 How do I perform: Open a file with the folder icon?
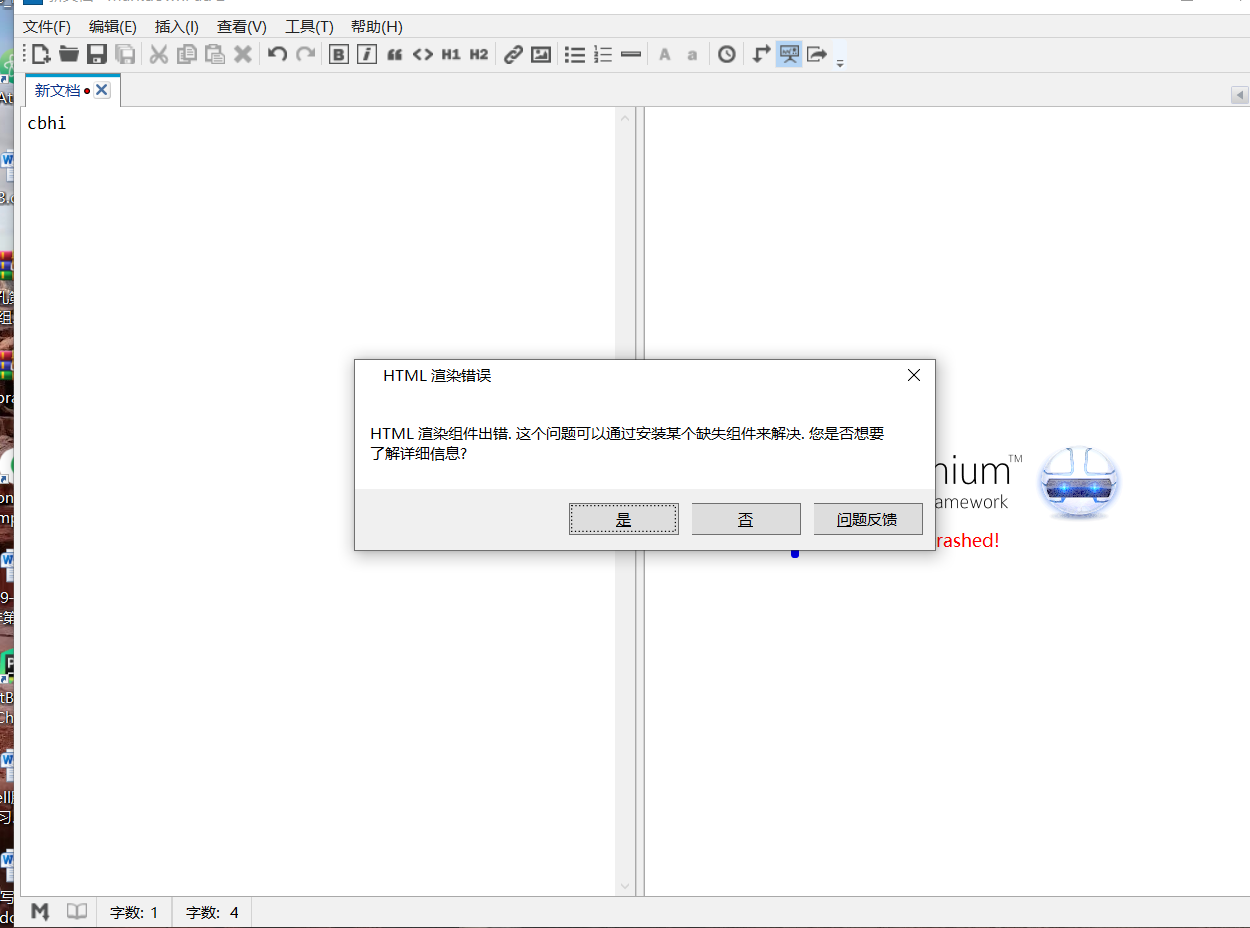click(x=69, y=54)
